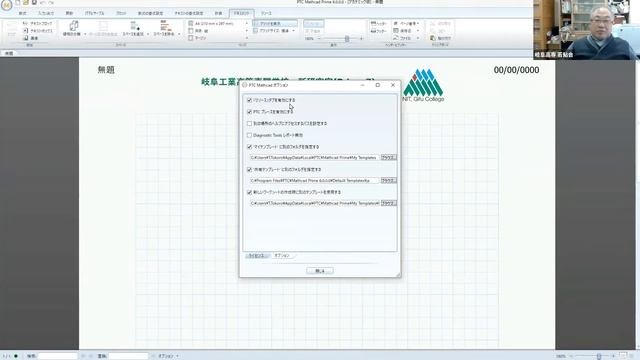Click the area separation icon in ribbon
The image size is (640, 360).
click(73, 26)
